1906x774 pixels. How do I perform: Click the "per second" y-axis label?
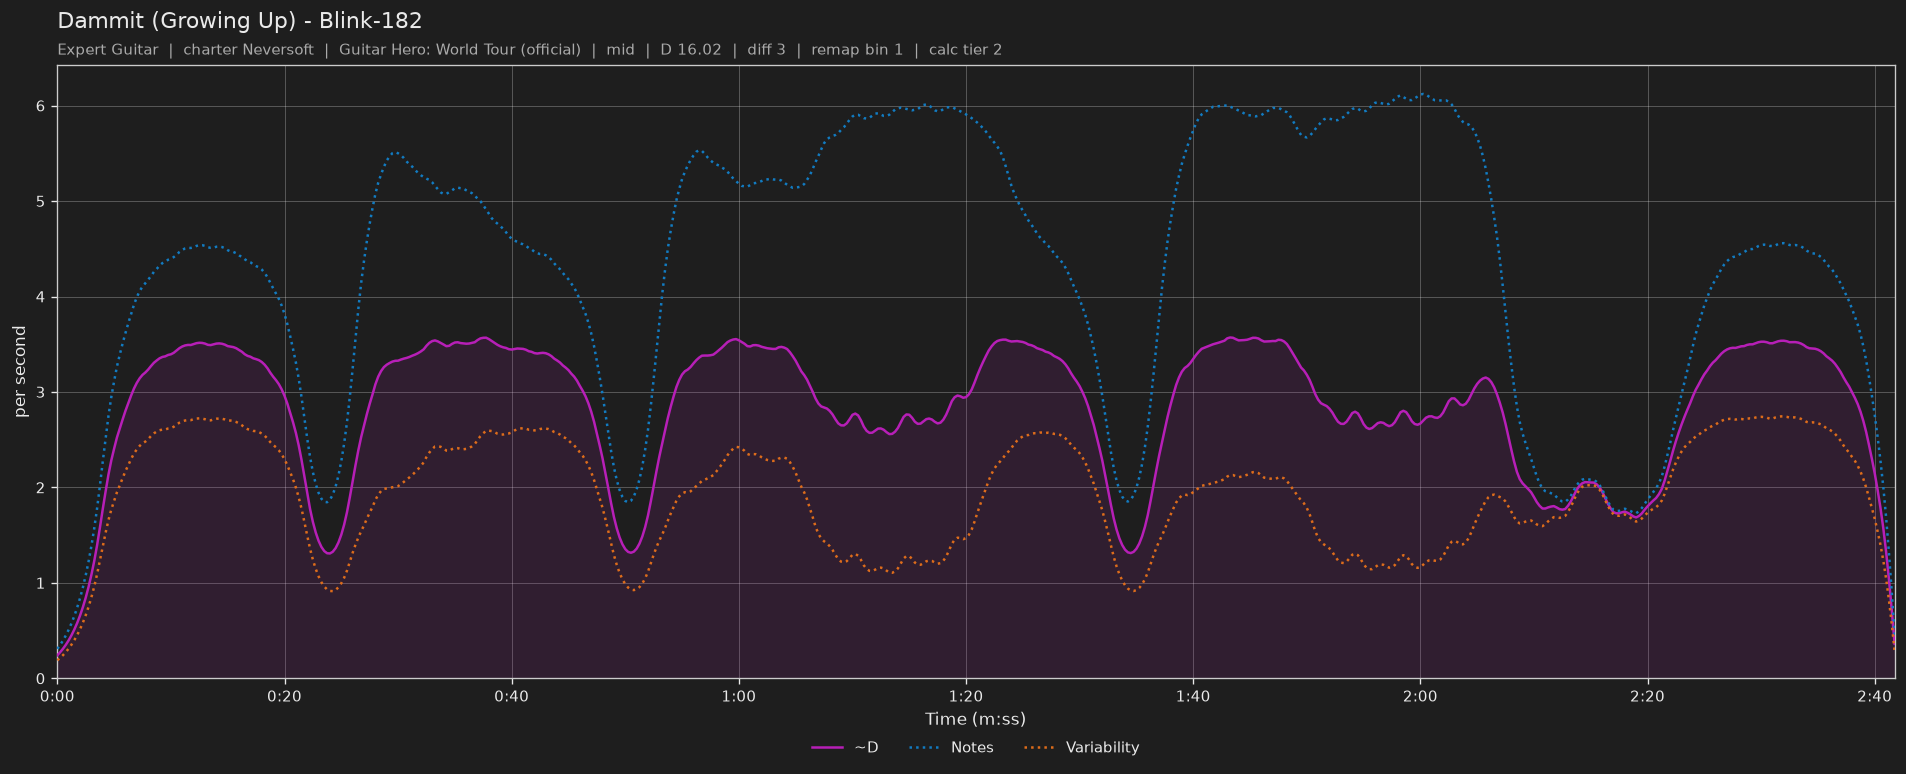(20, 372)
